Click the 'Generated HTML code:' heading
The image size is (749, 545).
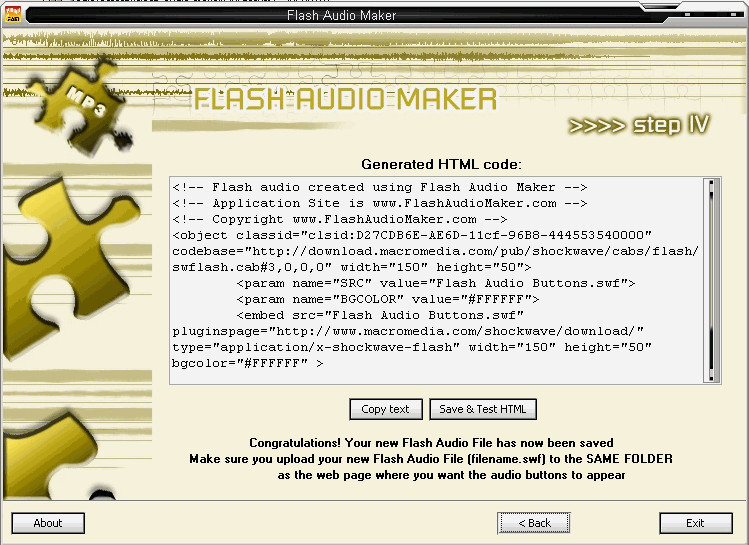[x=441, y=164]
